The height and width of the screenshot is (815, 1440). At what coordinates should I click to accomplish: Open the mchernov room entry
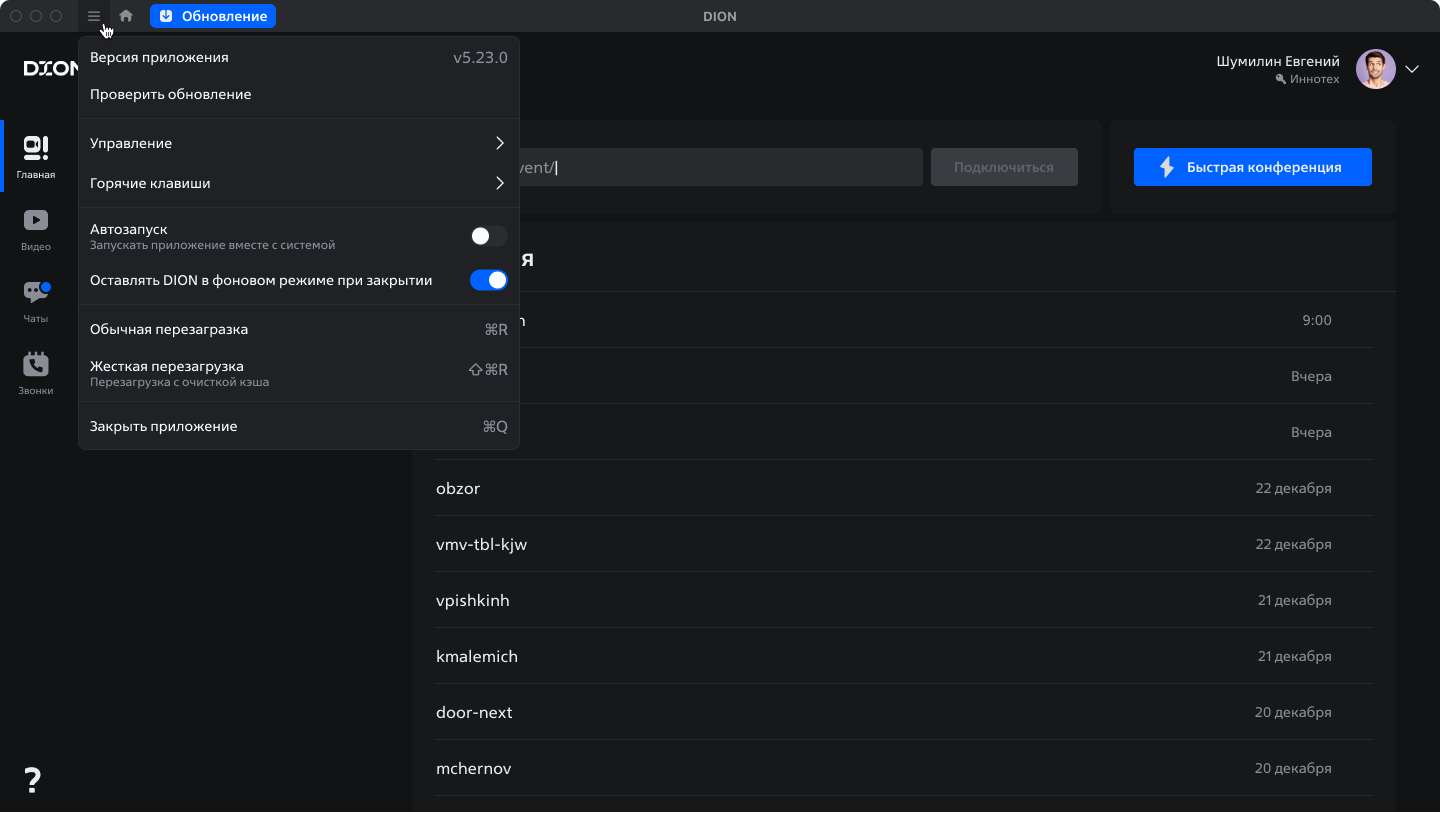coord(904,768)
